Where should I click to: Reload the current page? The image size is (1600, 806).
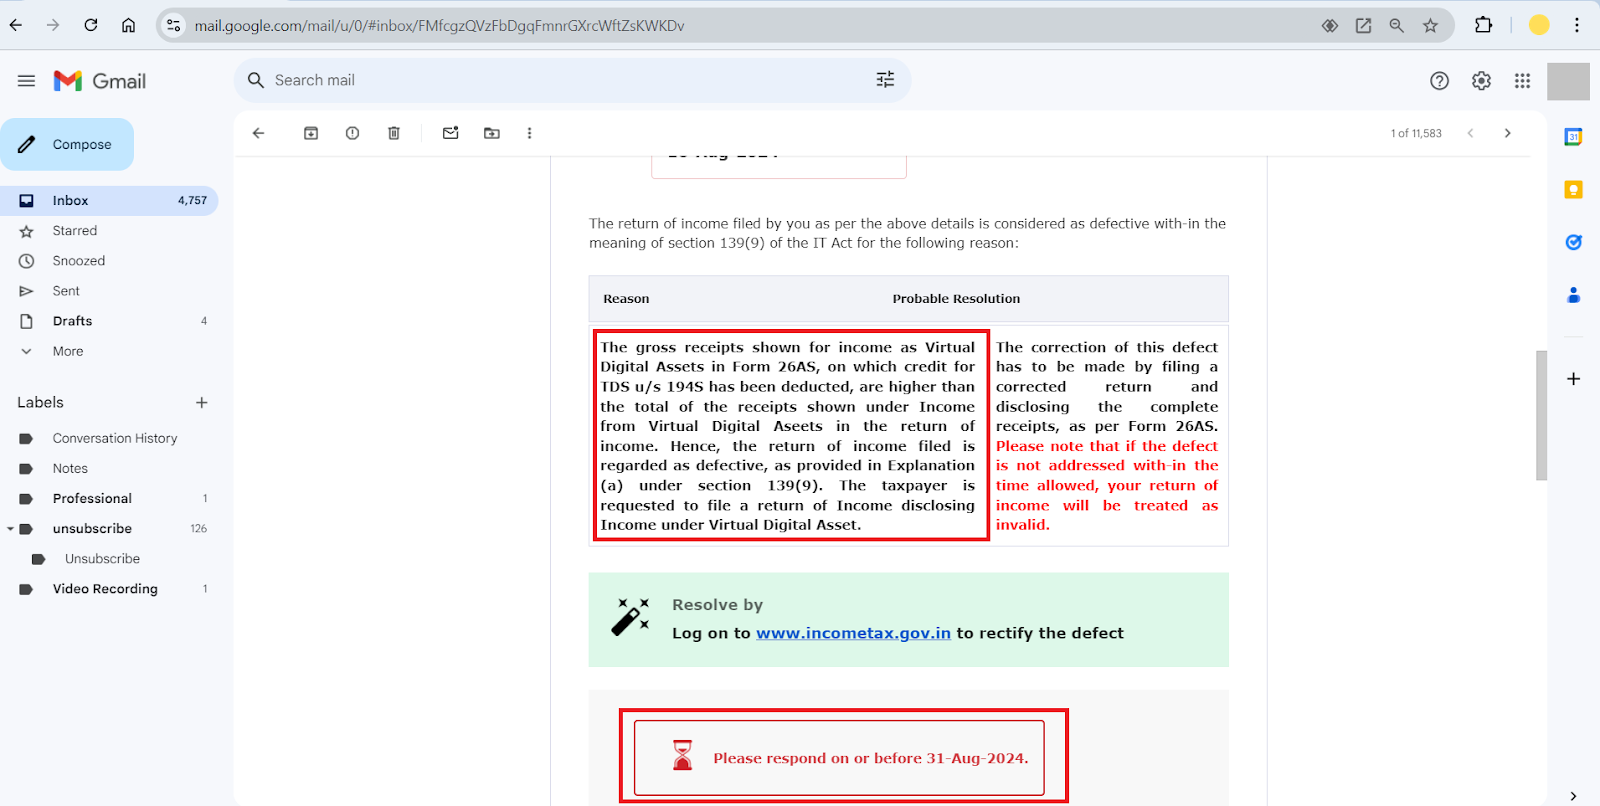pyautogui.click(x=91, y=25)
